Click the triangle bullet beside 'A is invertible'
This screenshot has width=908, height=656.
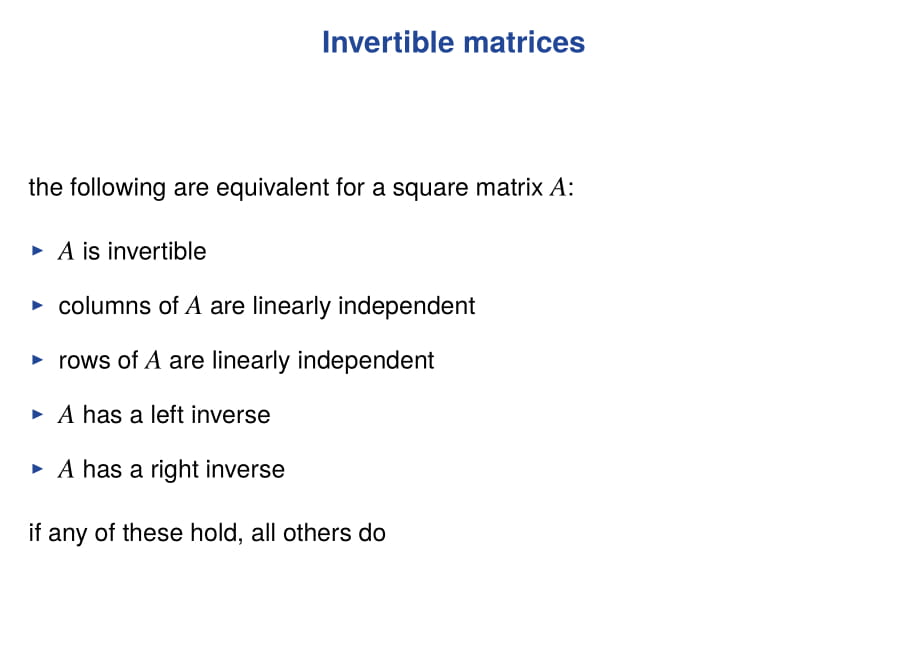[x=38, y=251]
